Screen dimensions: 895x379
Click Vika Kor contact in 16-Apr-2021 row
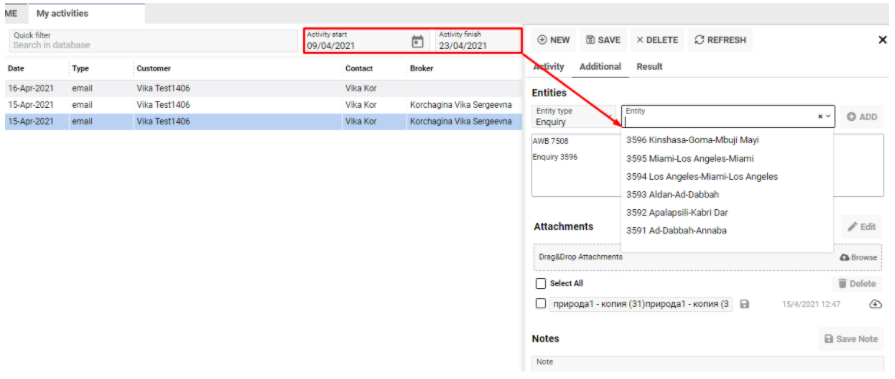point(361,88)
